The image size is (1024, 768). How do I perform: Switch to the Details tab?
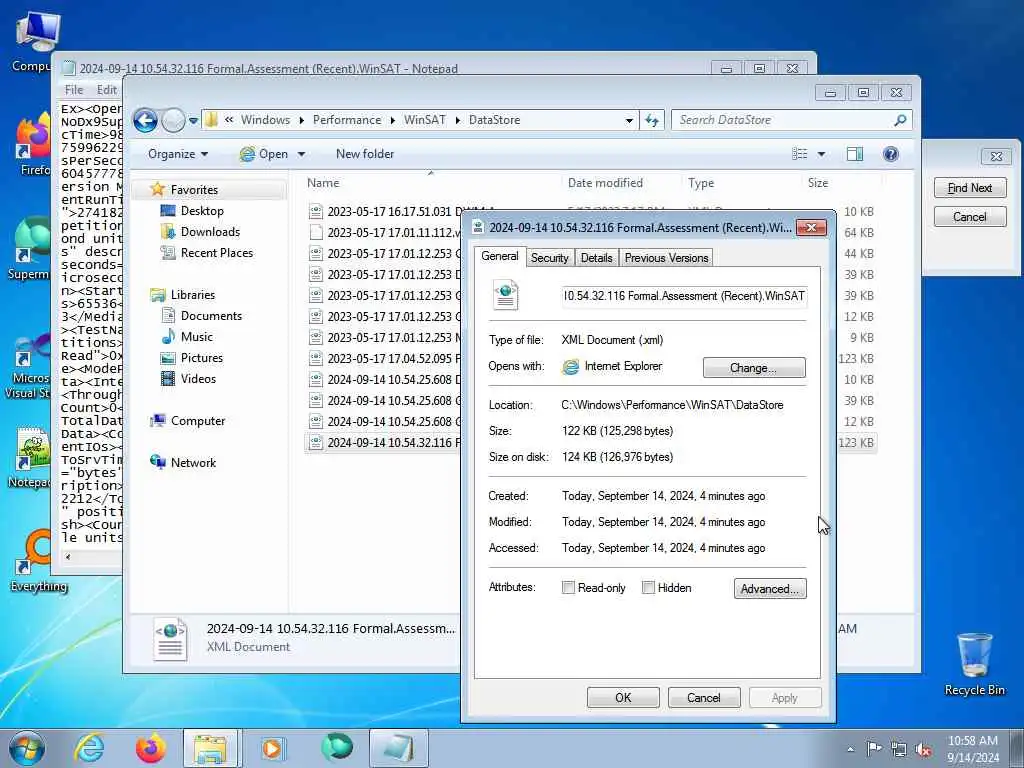[x=596, y=258]
